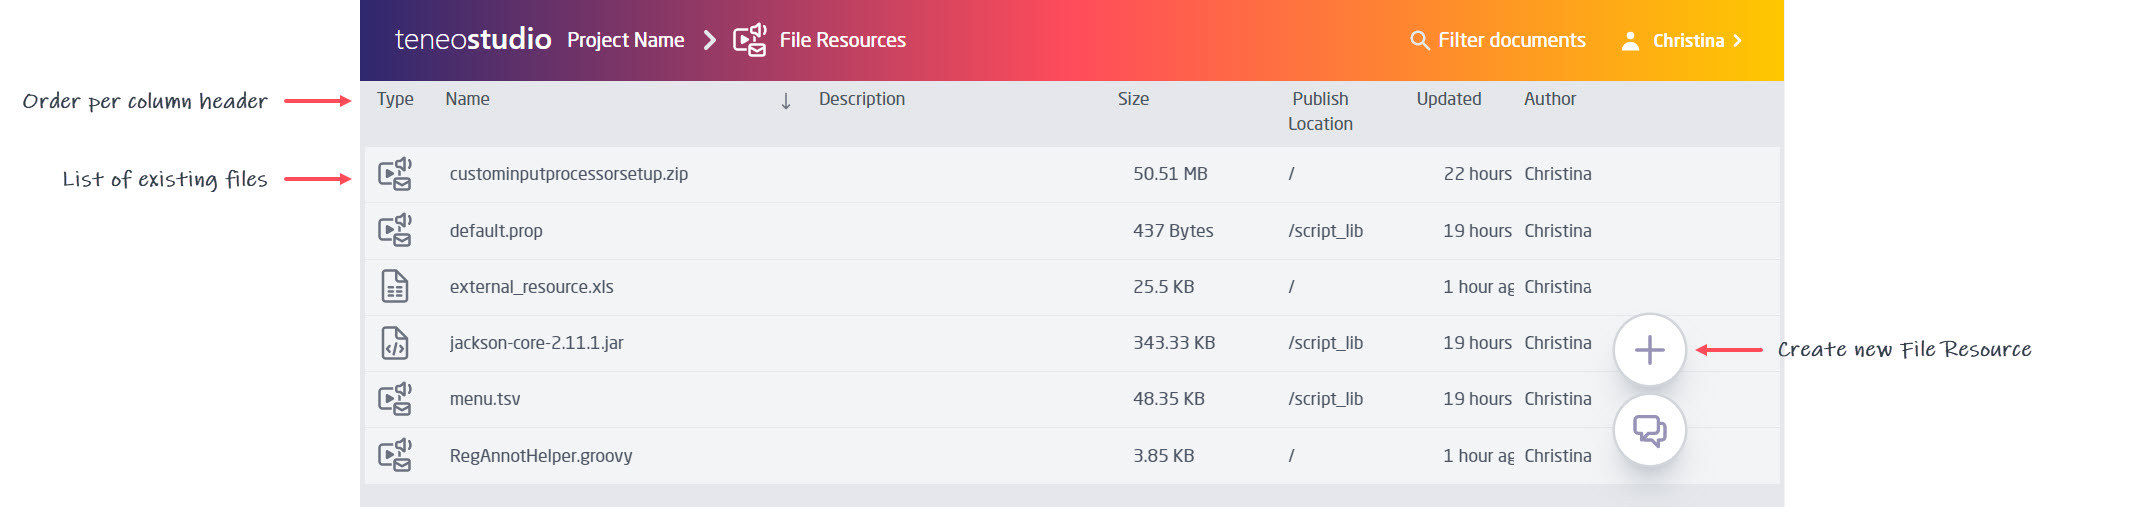Click the Filter documents search field
The width and height of the screenshot is (2137, 507).
pos(1511,40)
